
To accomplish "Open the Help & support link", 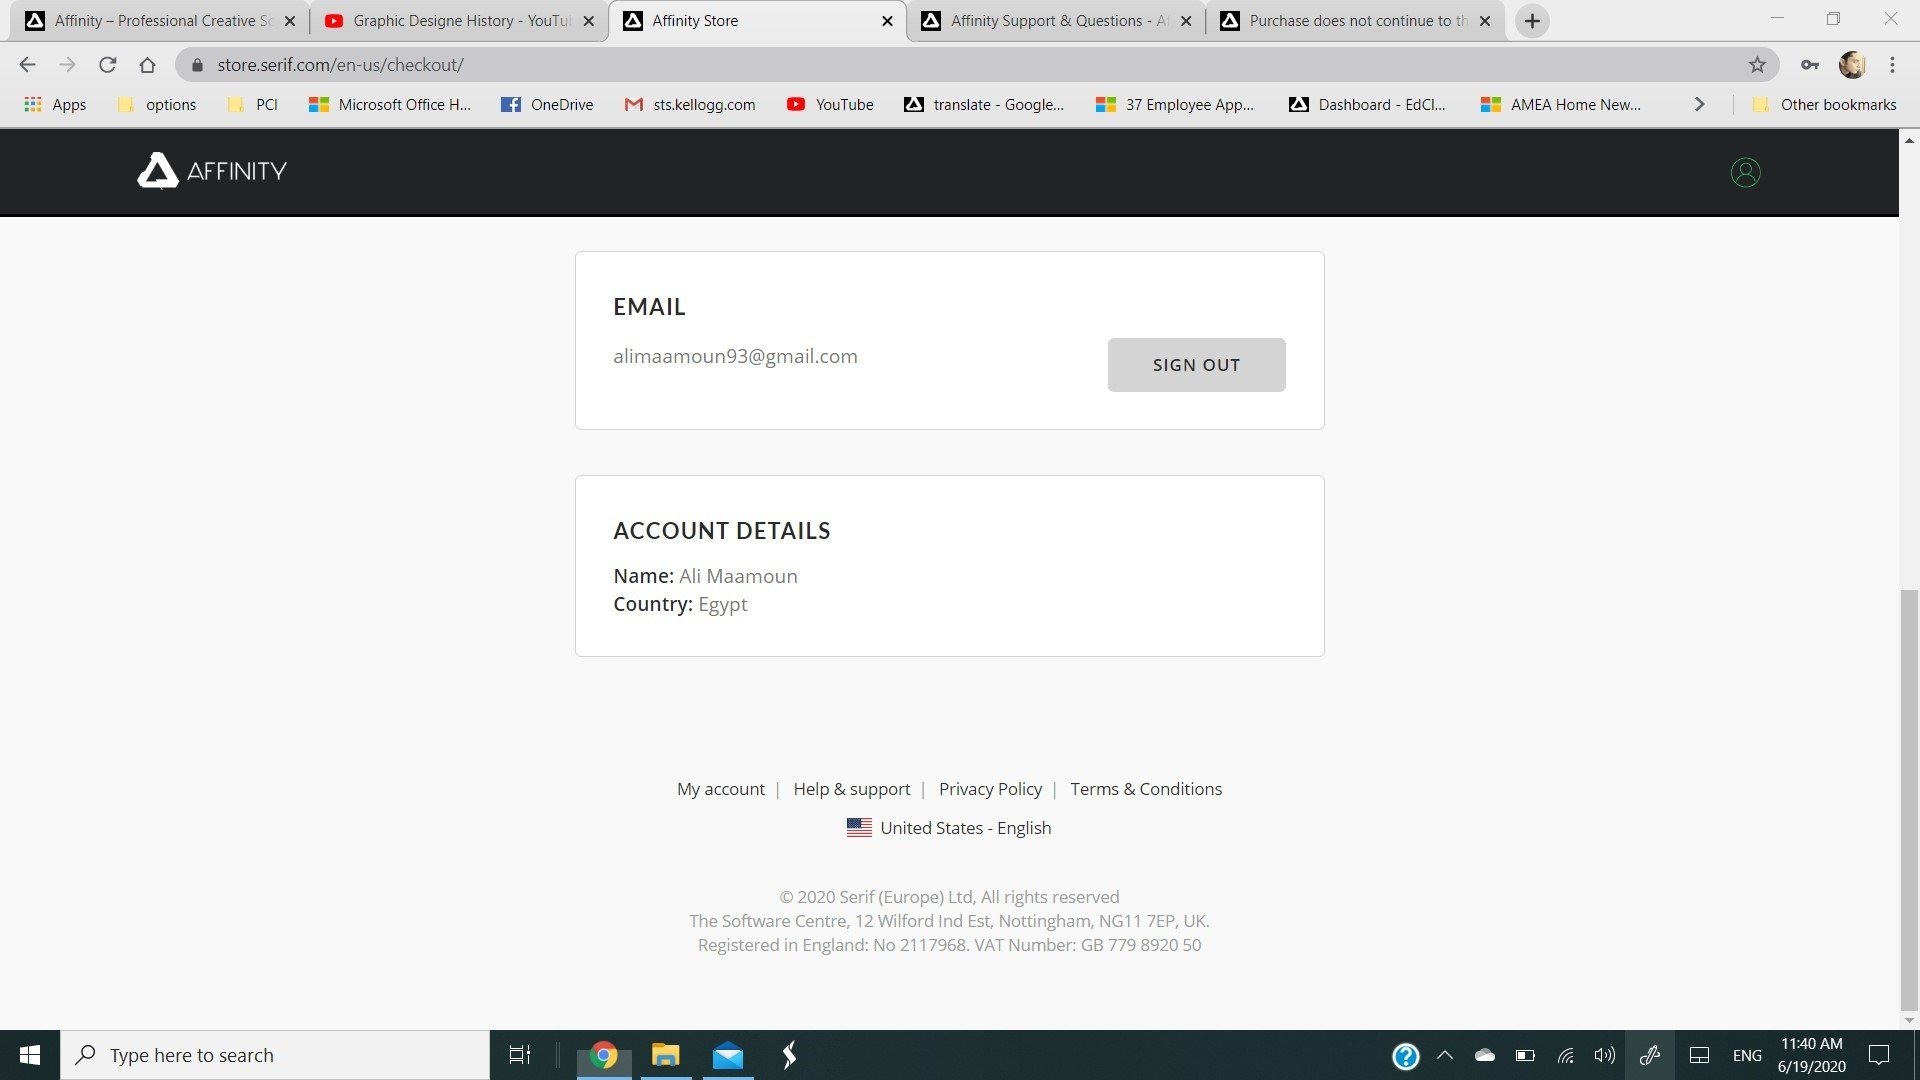I will [x=852, y=789].
